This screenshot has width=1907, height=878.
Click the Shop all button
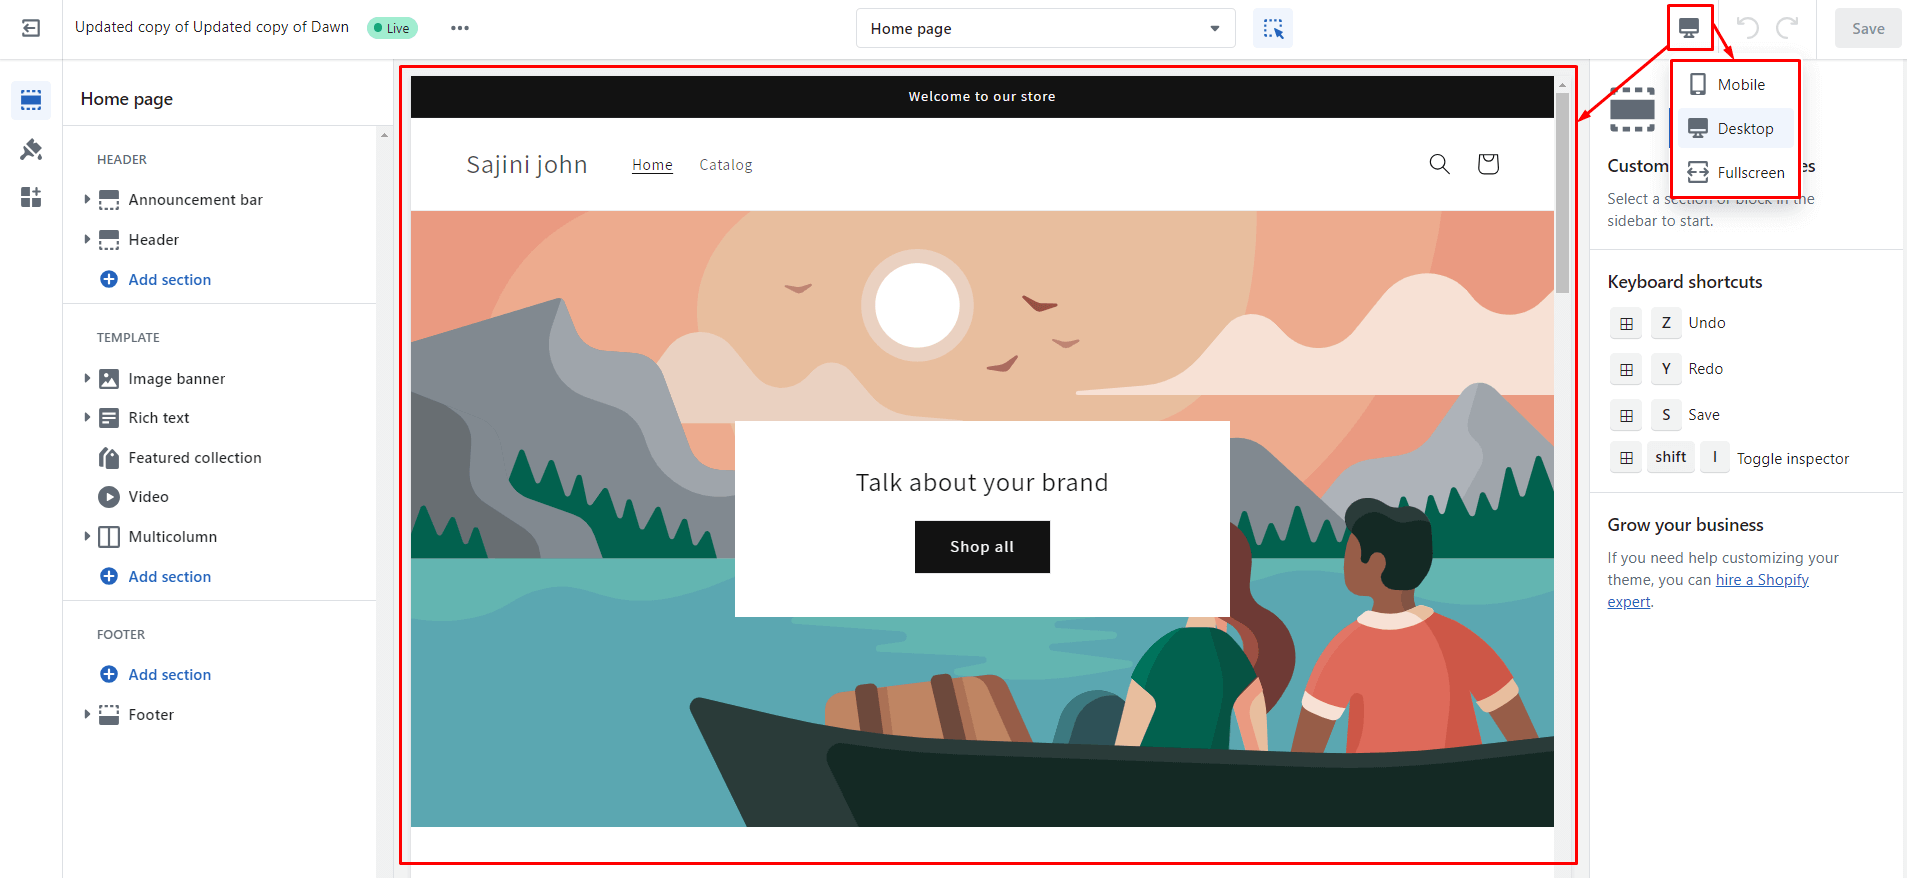(x=981, y=547)
